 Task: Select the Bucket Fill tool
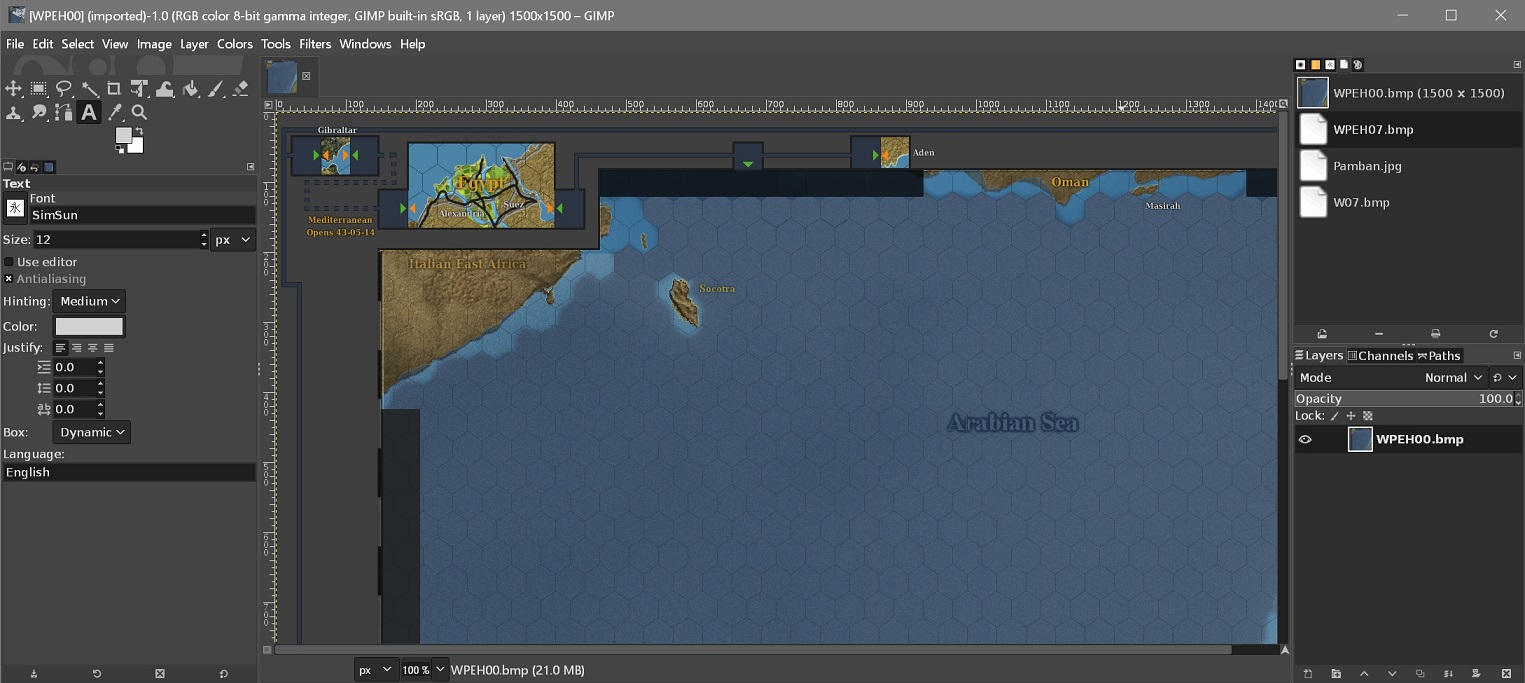point(190,88)
